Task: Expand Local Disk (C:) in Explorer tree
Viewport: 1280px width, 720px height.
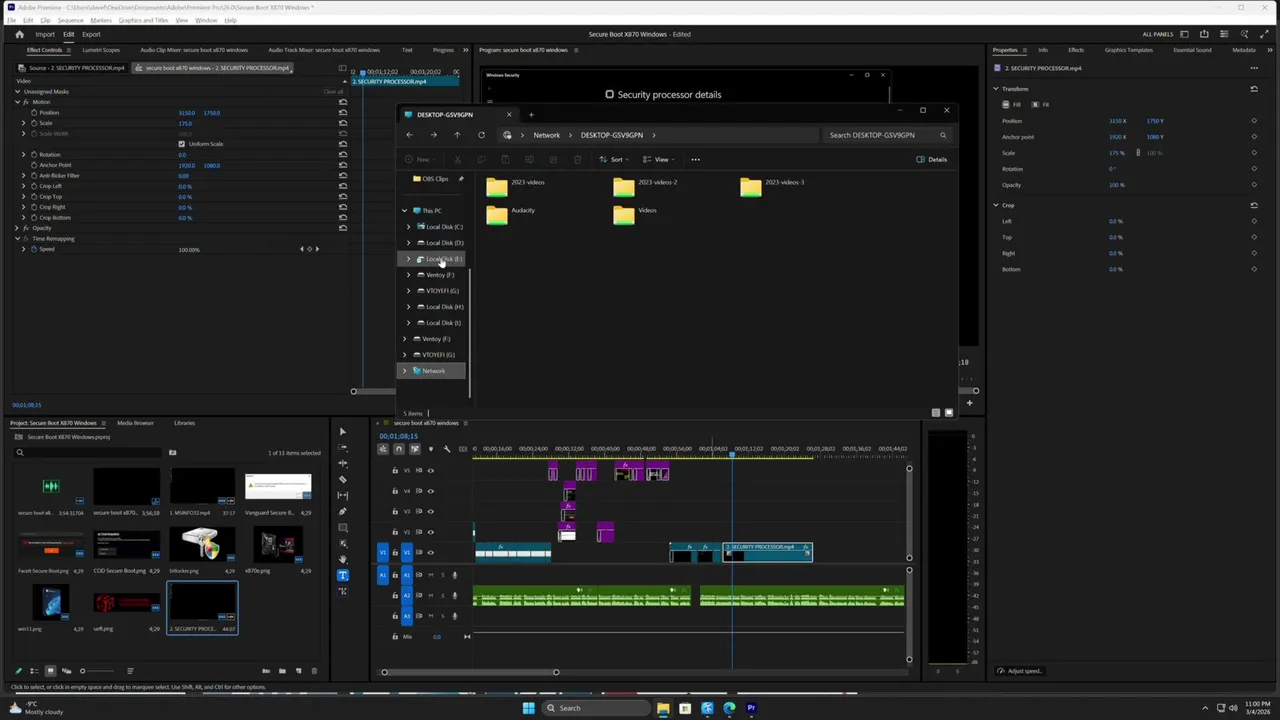Action: (408, 227)
